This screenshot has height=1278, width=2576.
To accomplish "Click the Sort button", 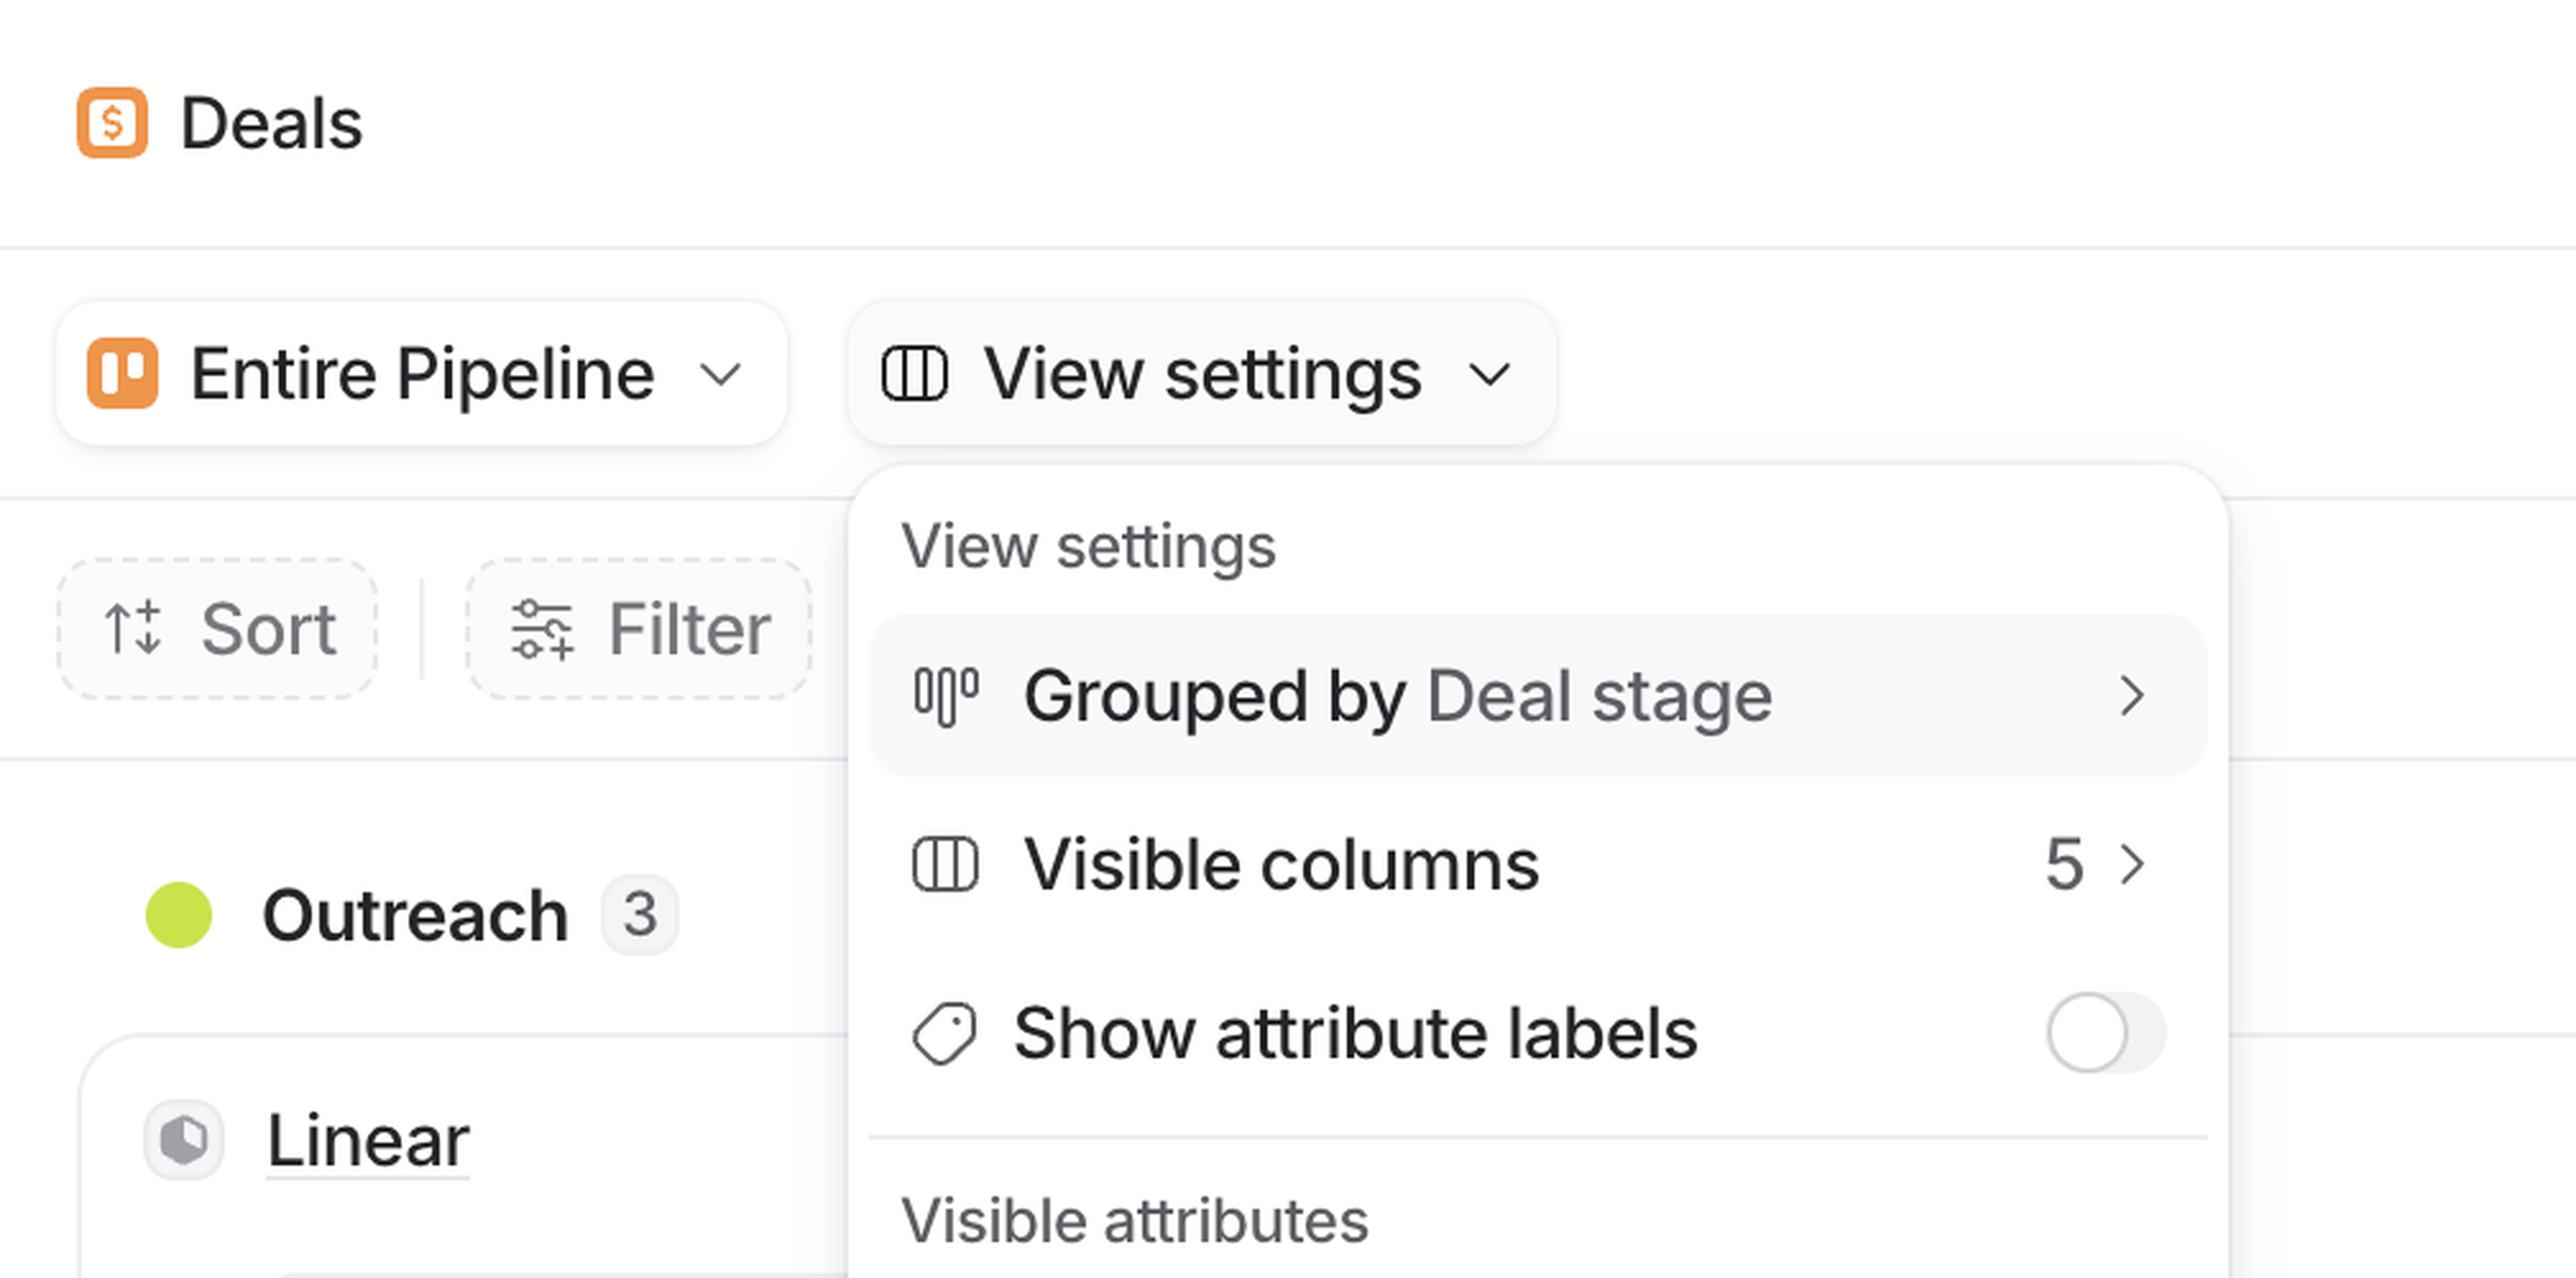I will [218, 629].
